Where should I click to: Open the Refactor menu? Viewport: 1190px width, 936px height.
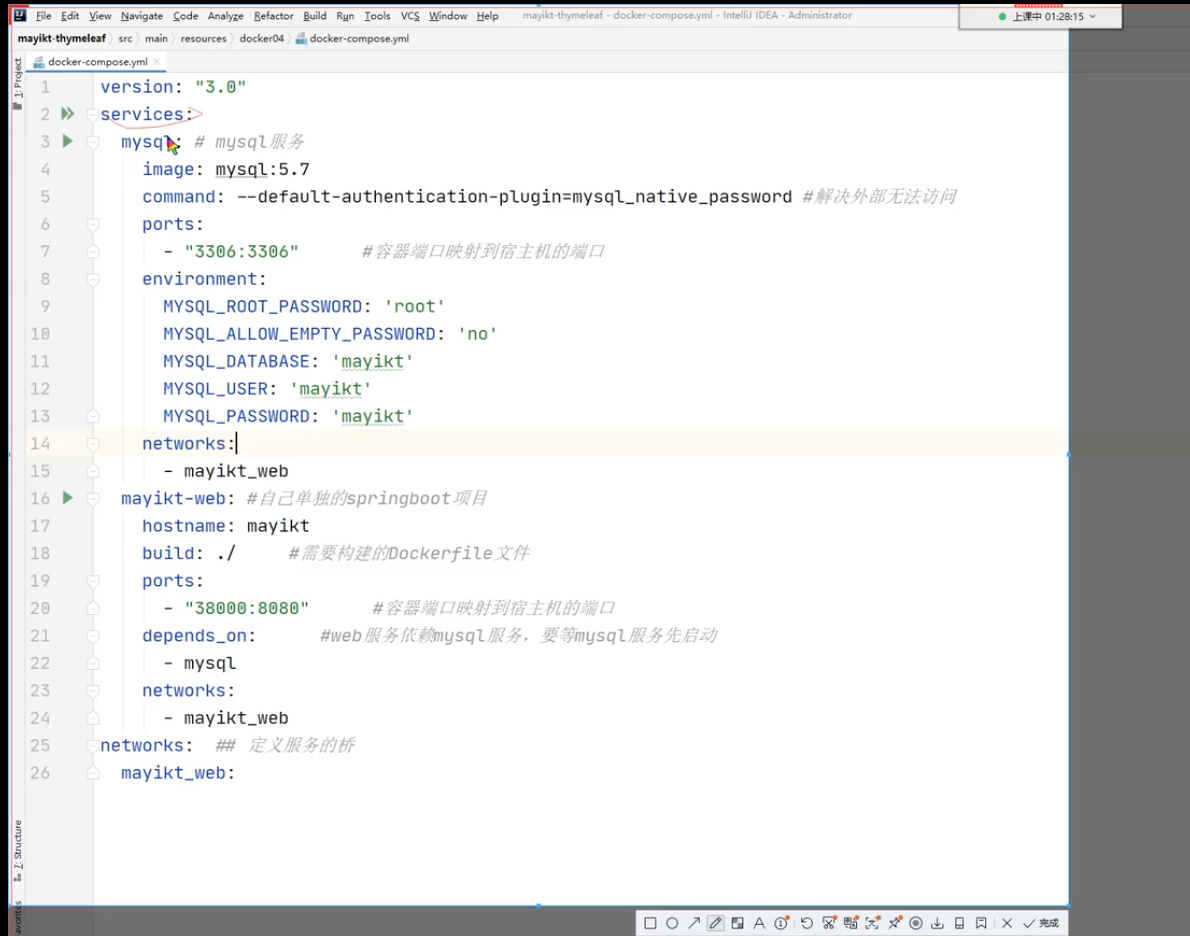click(276, 15)
